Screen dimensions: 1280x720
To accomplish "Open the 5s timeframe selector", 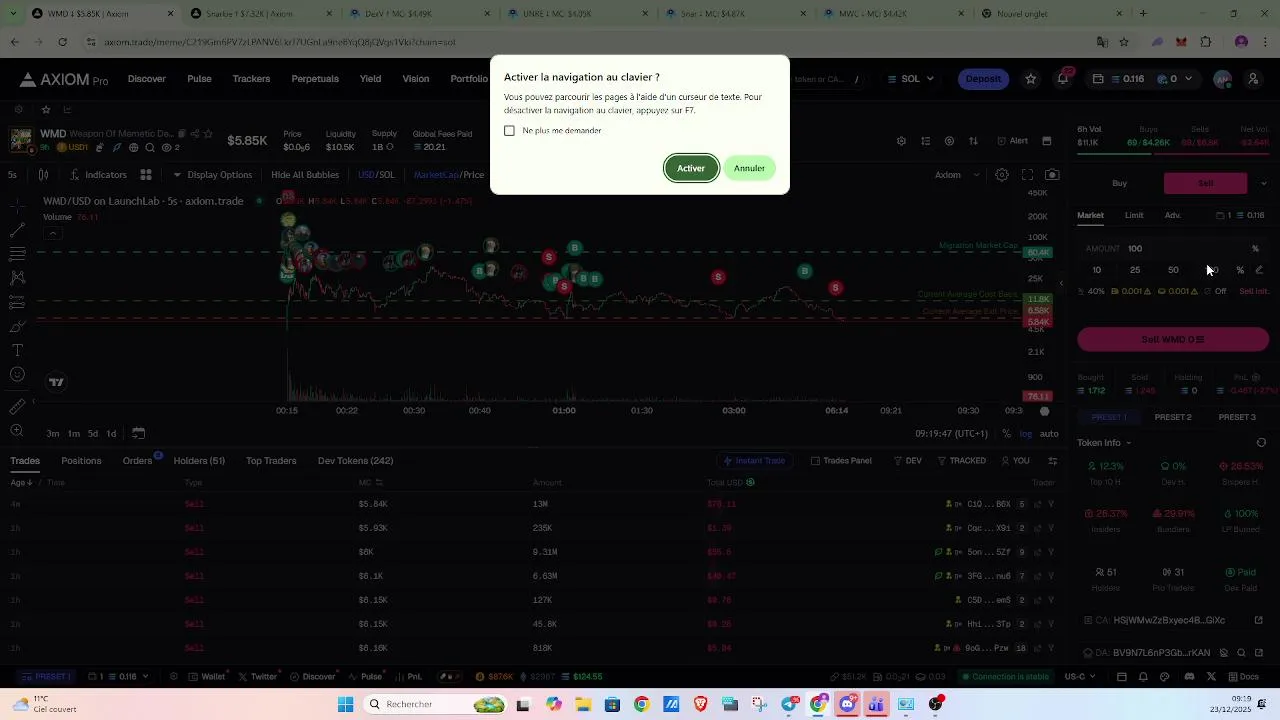I will pyautogui.click(x=12, y=174).
